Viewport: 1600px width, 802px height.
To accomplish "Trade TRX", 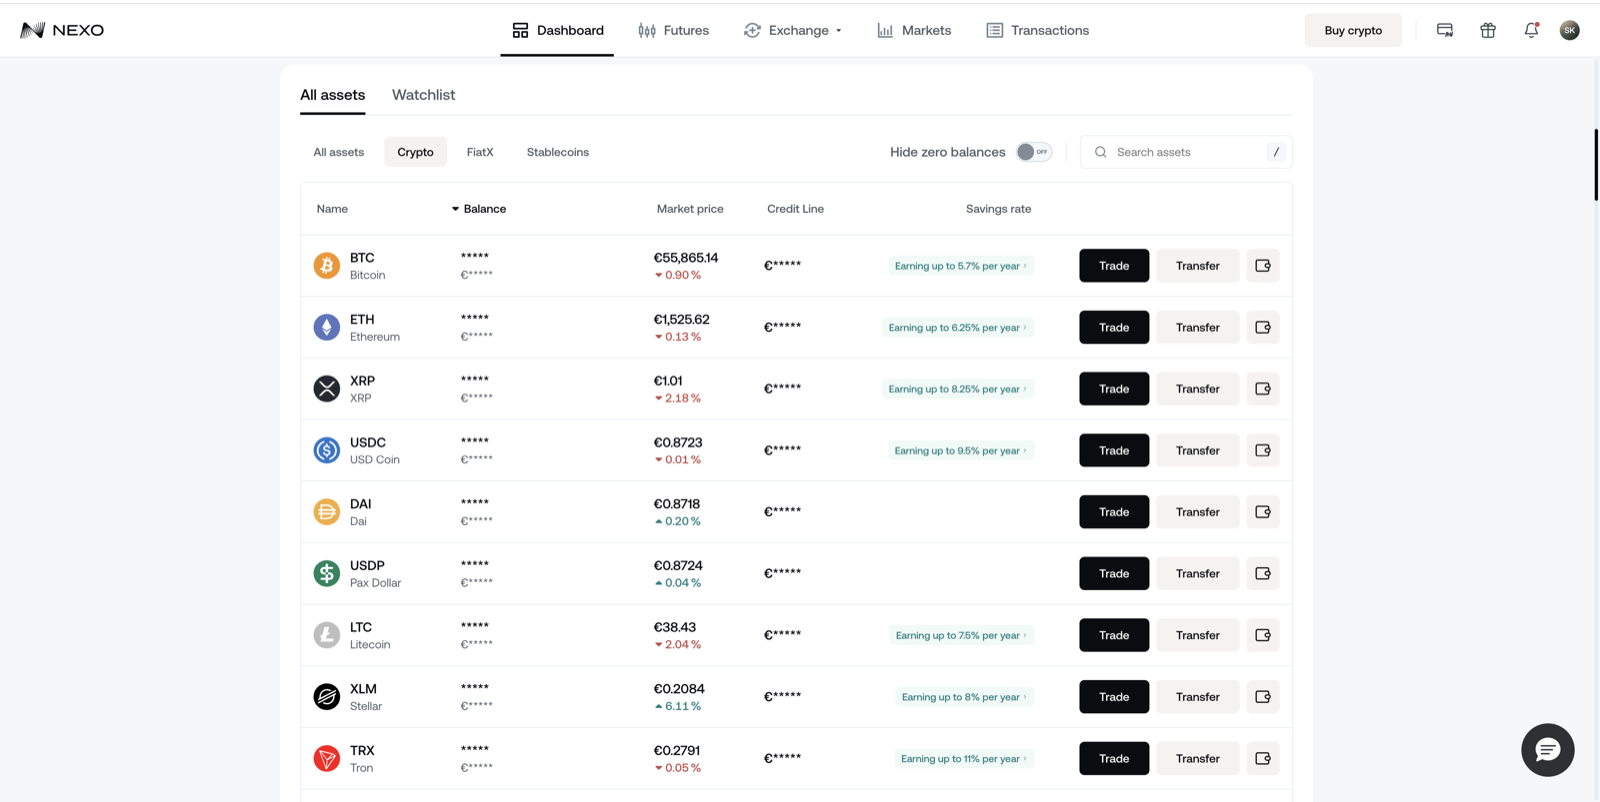I will [1114, 758].
